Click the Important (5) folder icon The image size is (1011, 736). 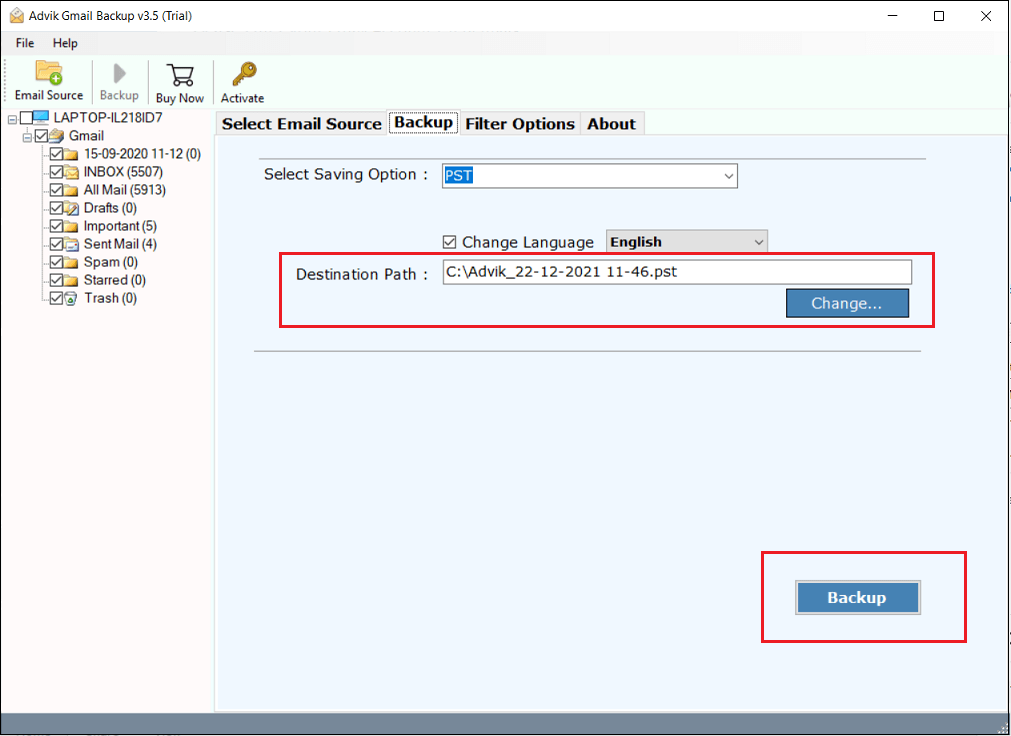pyautogui.click(x=72, y=226)
